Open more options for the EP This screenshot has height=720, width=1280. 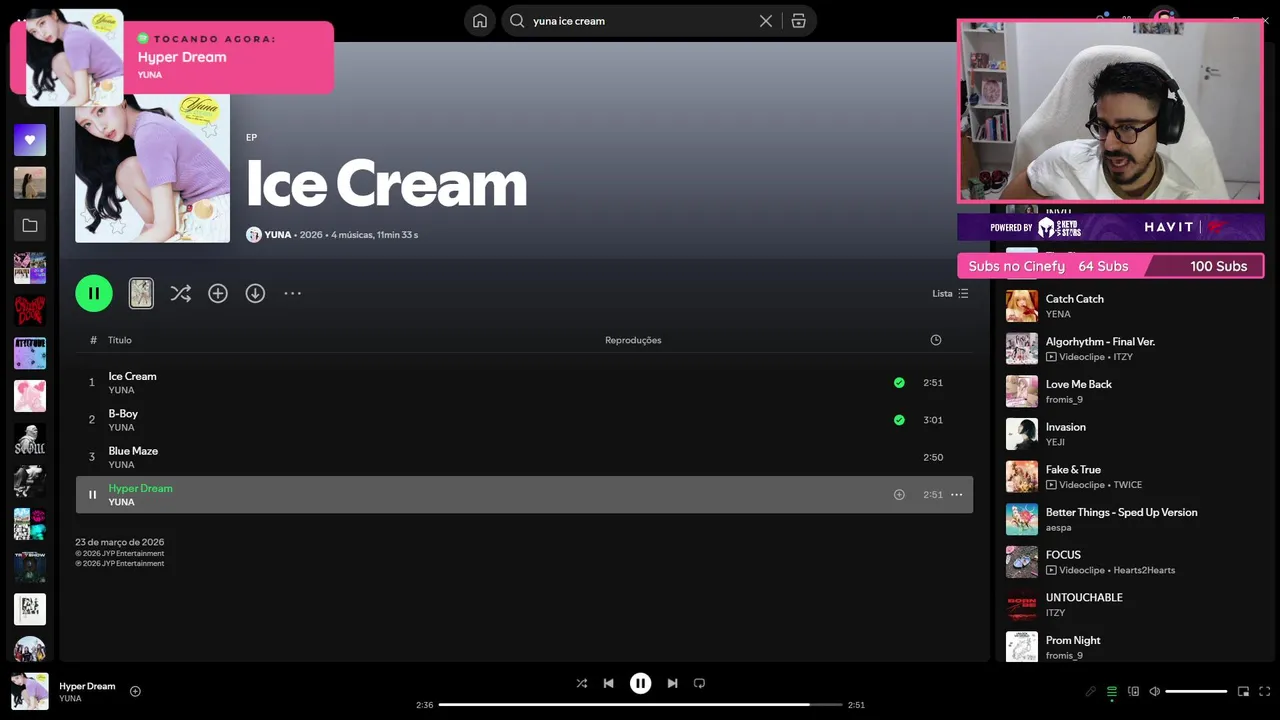(292, 293)
